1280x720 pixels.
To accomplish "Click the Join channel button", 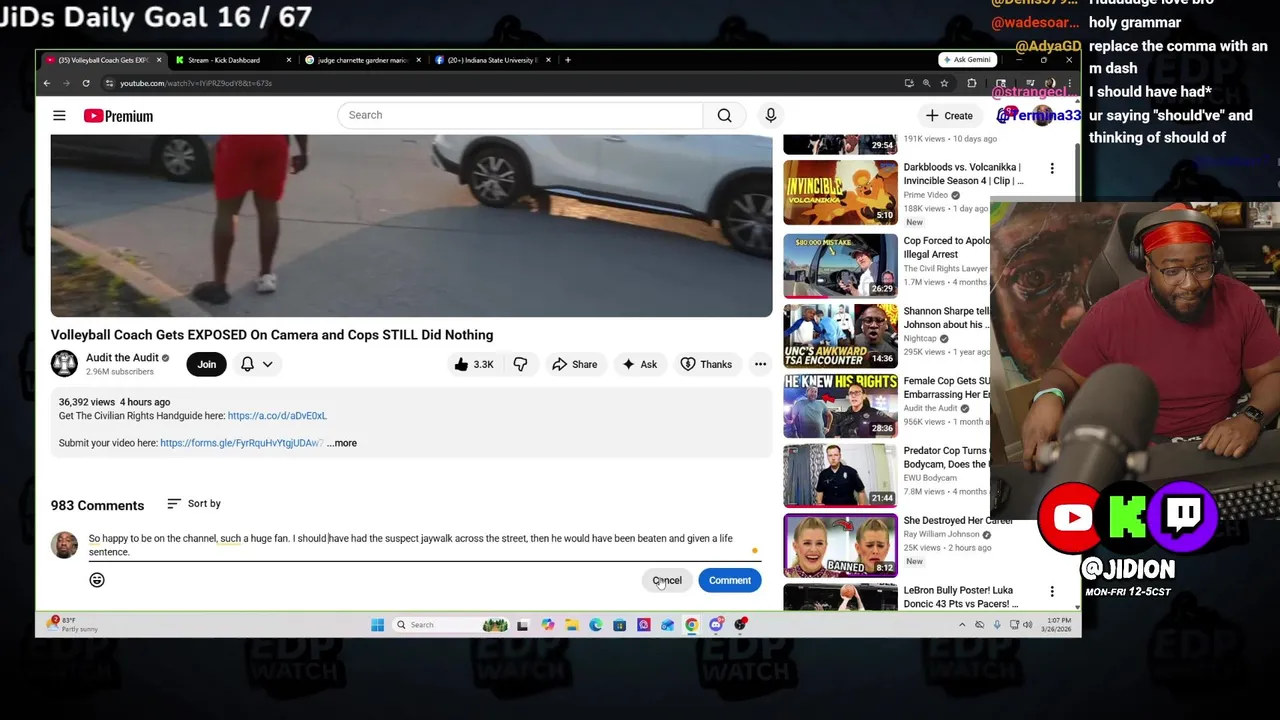I will (x=206, y=364).
